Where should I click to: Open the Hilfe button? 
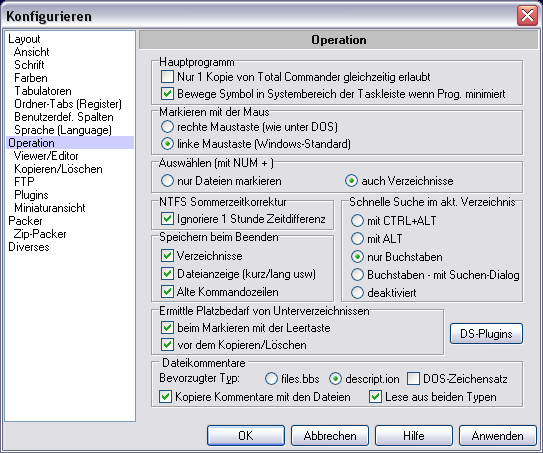pyautogui.click(x=414, y=435)
